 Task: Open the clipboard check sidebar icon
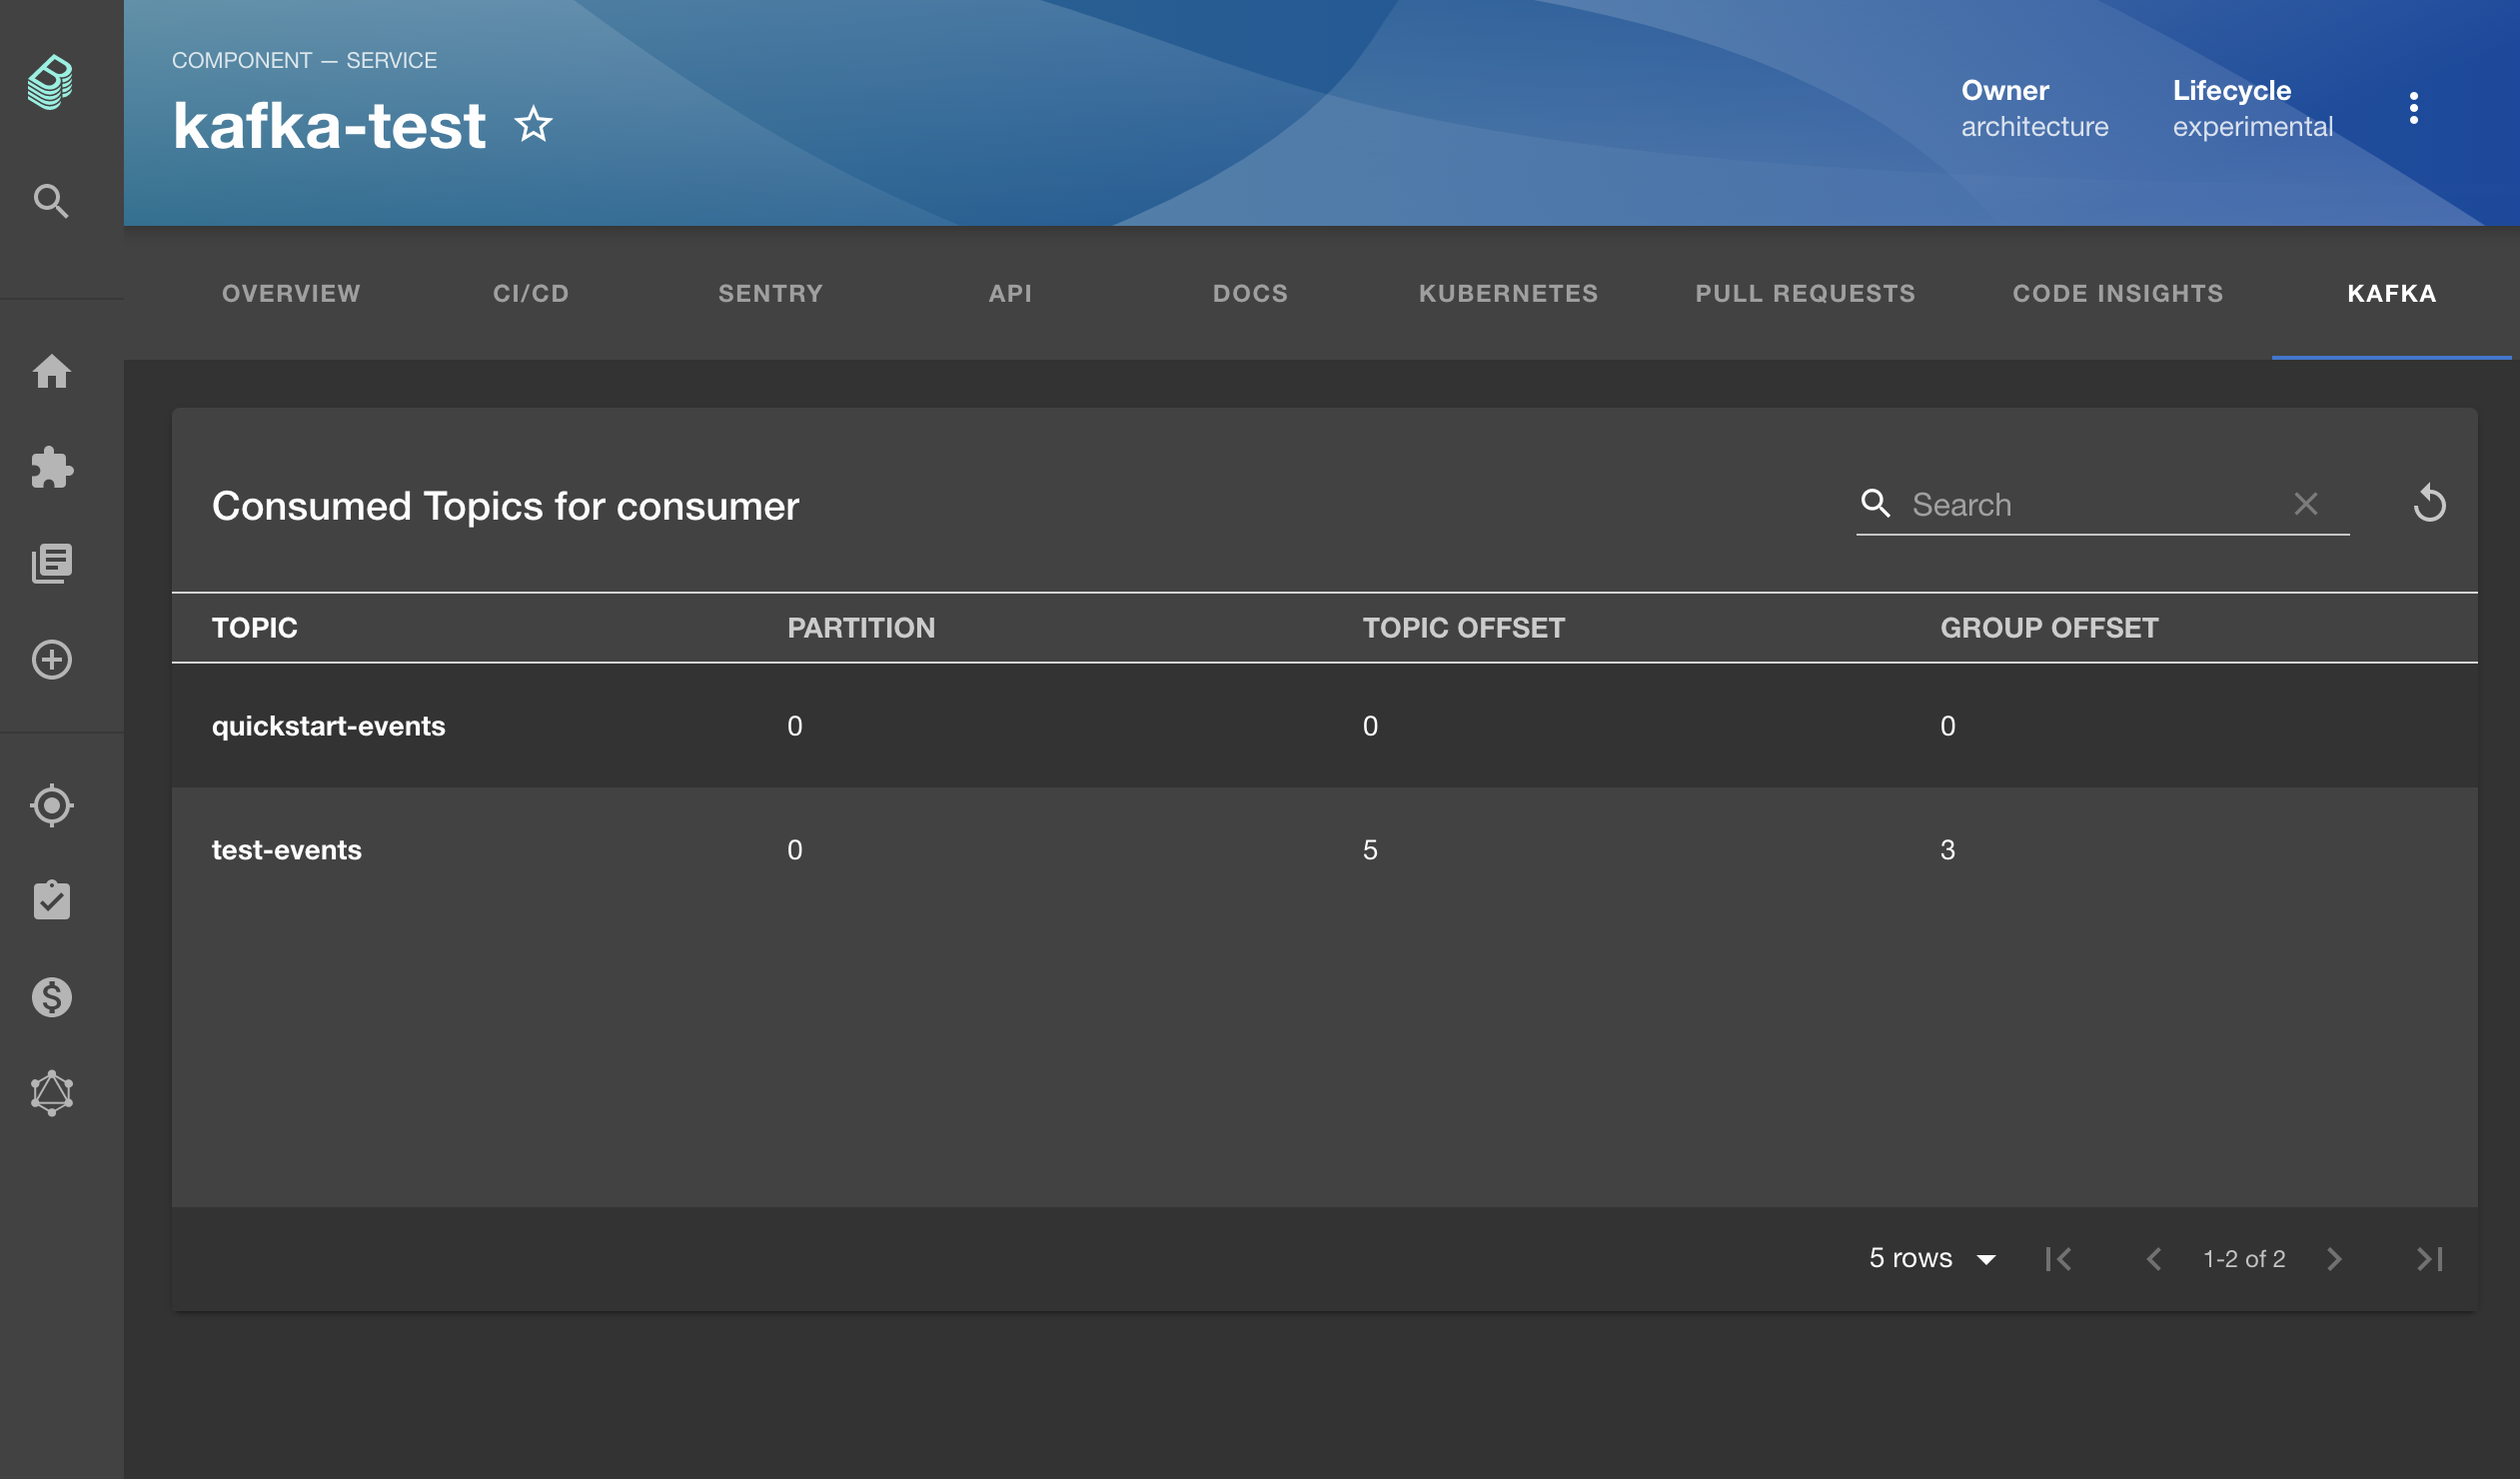(x=51, y=900)
